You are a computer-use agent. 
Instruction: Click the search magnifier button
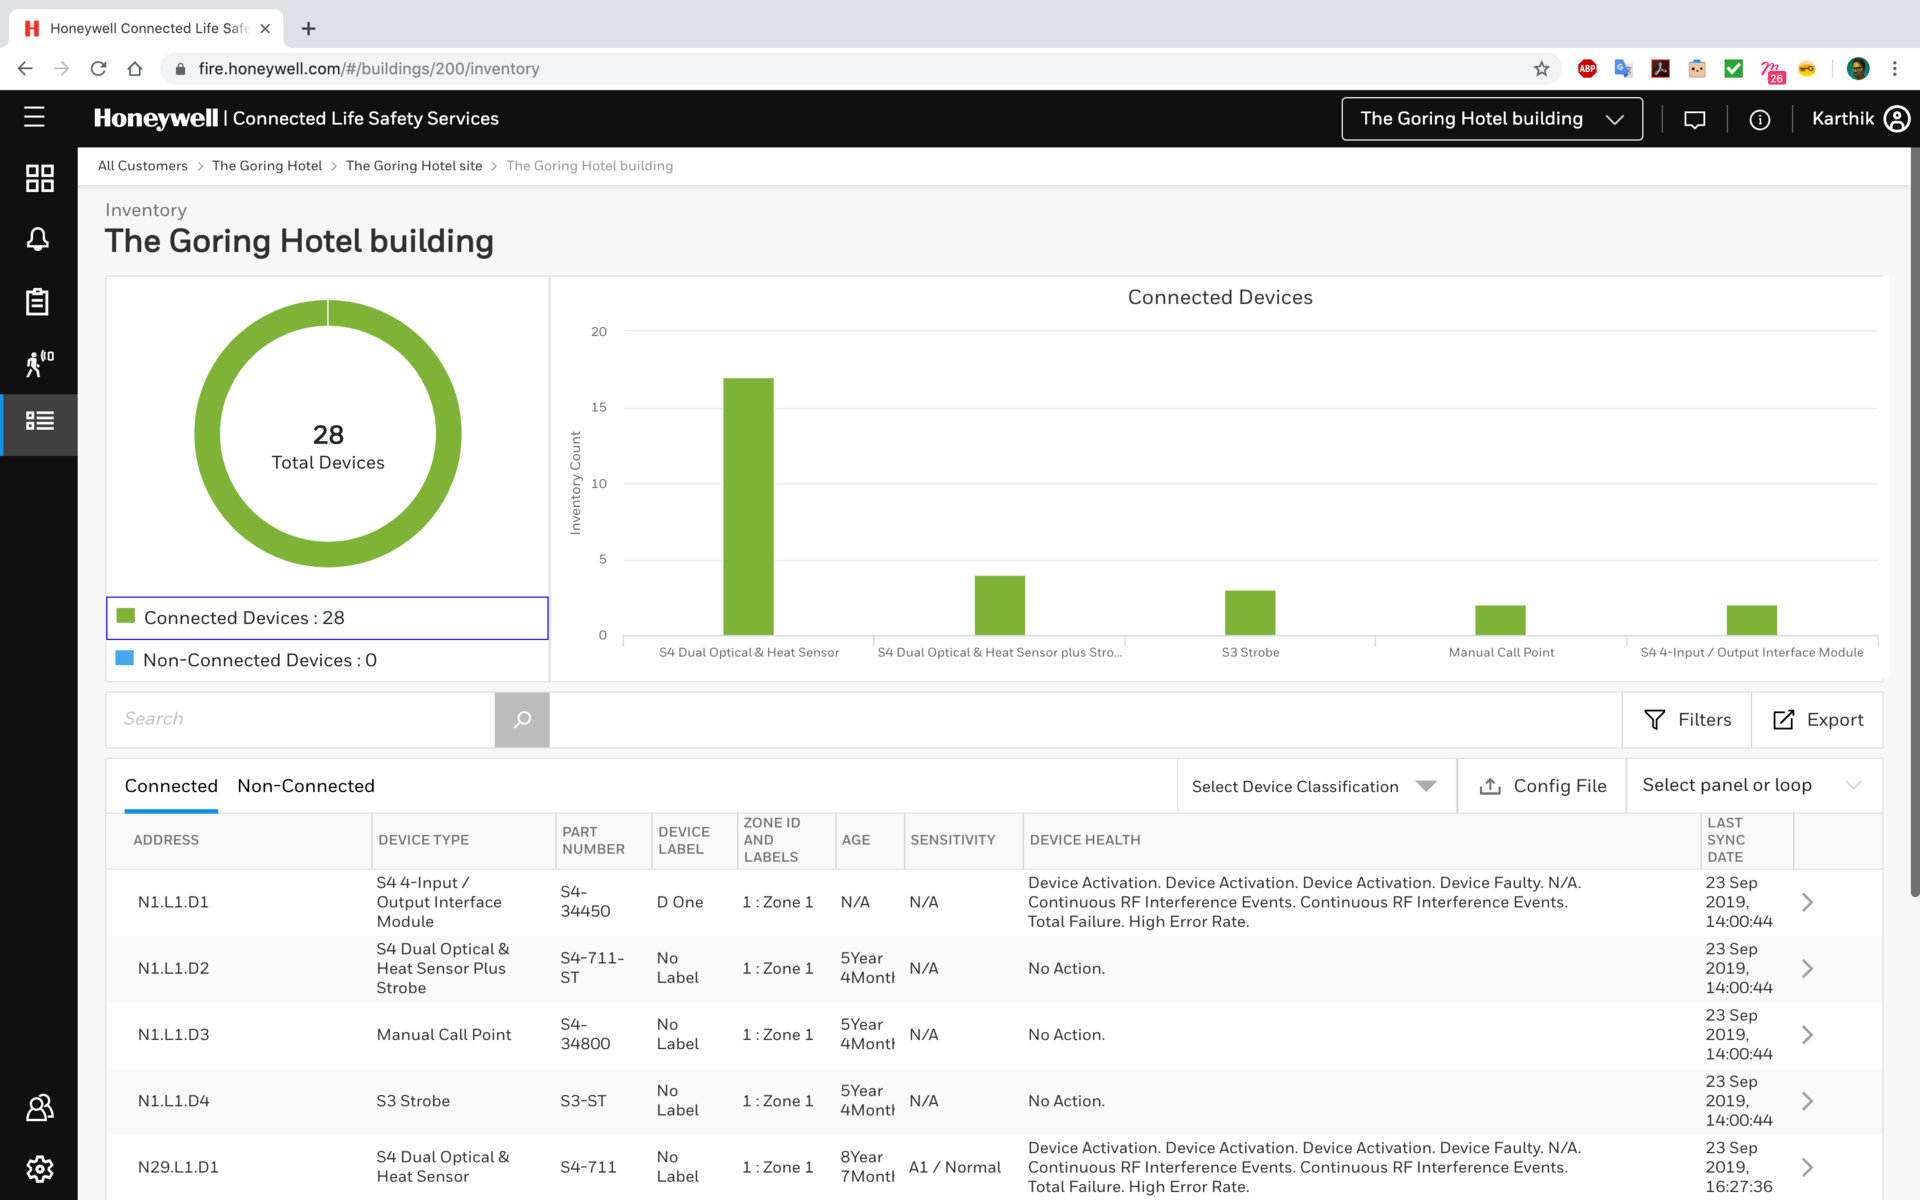522,720
